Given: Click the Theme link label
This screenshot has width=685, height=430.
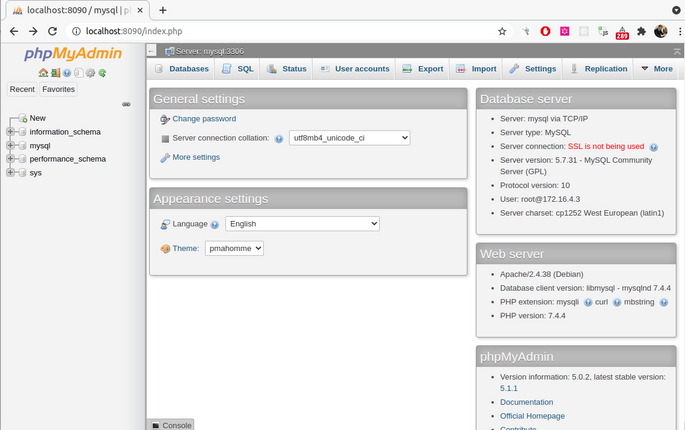Looking at the screenshot, I should [186, 248].
